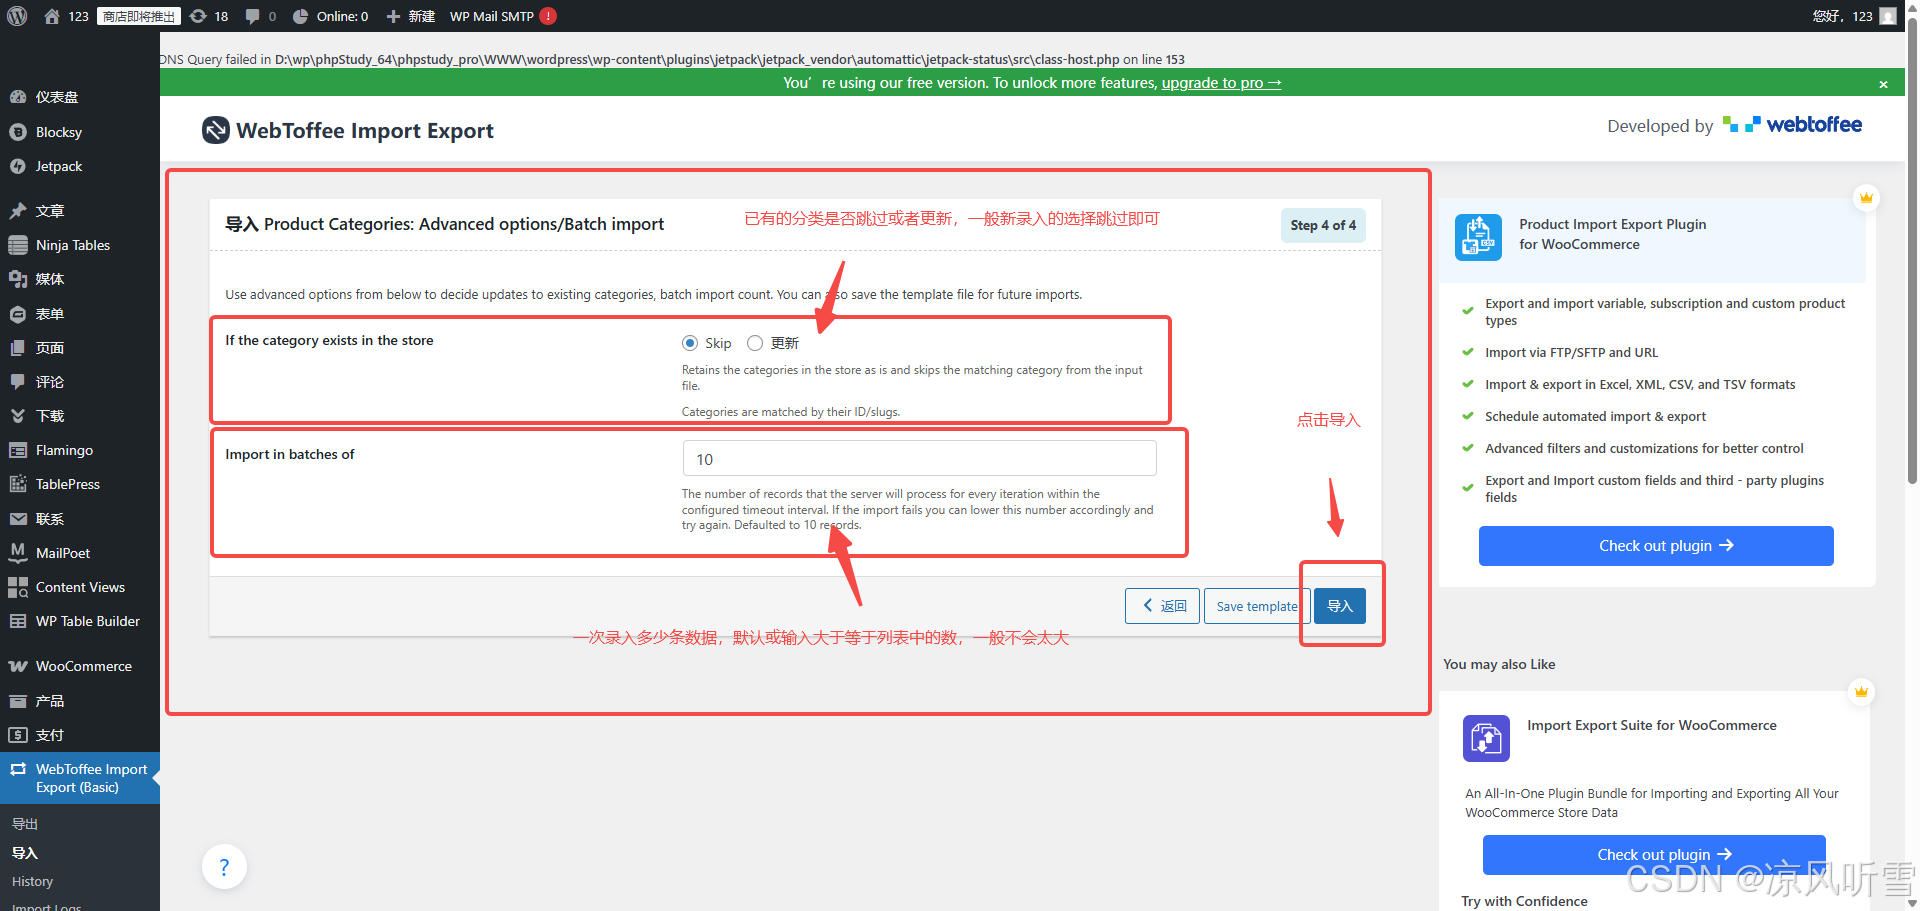The height and width of the screenshot is (911, 1920).
Task: Click the webtoffee developer logo
Action: 1792,125
